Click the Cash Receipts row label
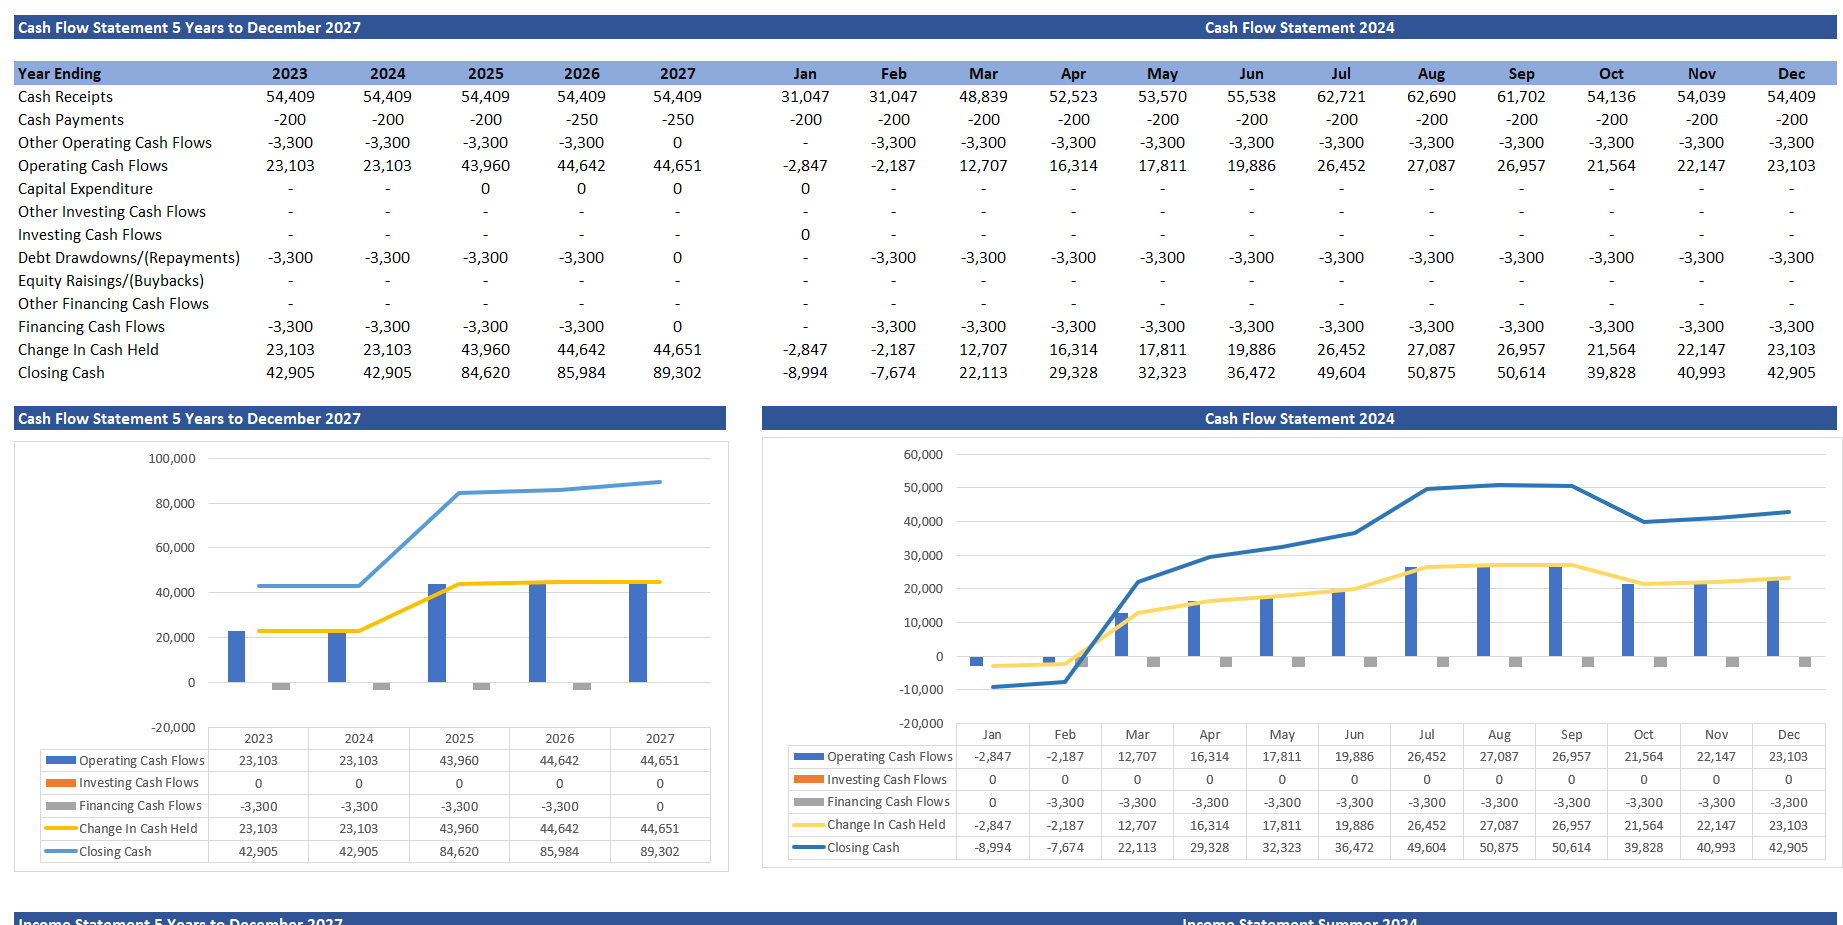1843x925 pixels. point(63,96)
